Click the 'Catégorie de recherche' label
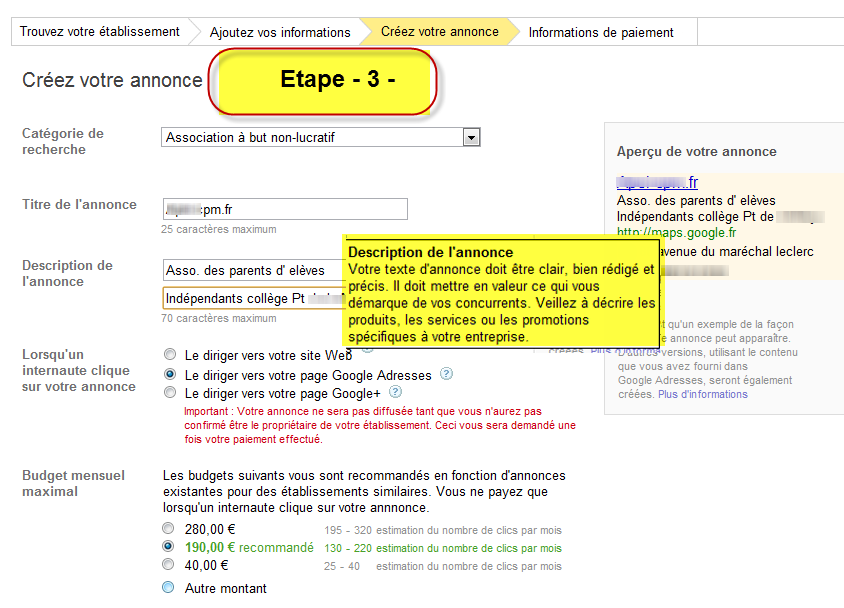Viewport: 844px width, 608px height. point(63,141)
